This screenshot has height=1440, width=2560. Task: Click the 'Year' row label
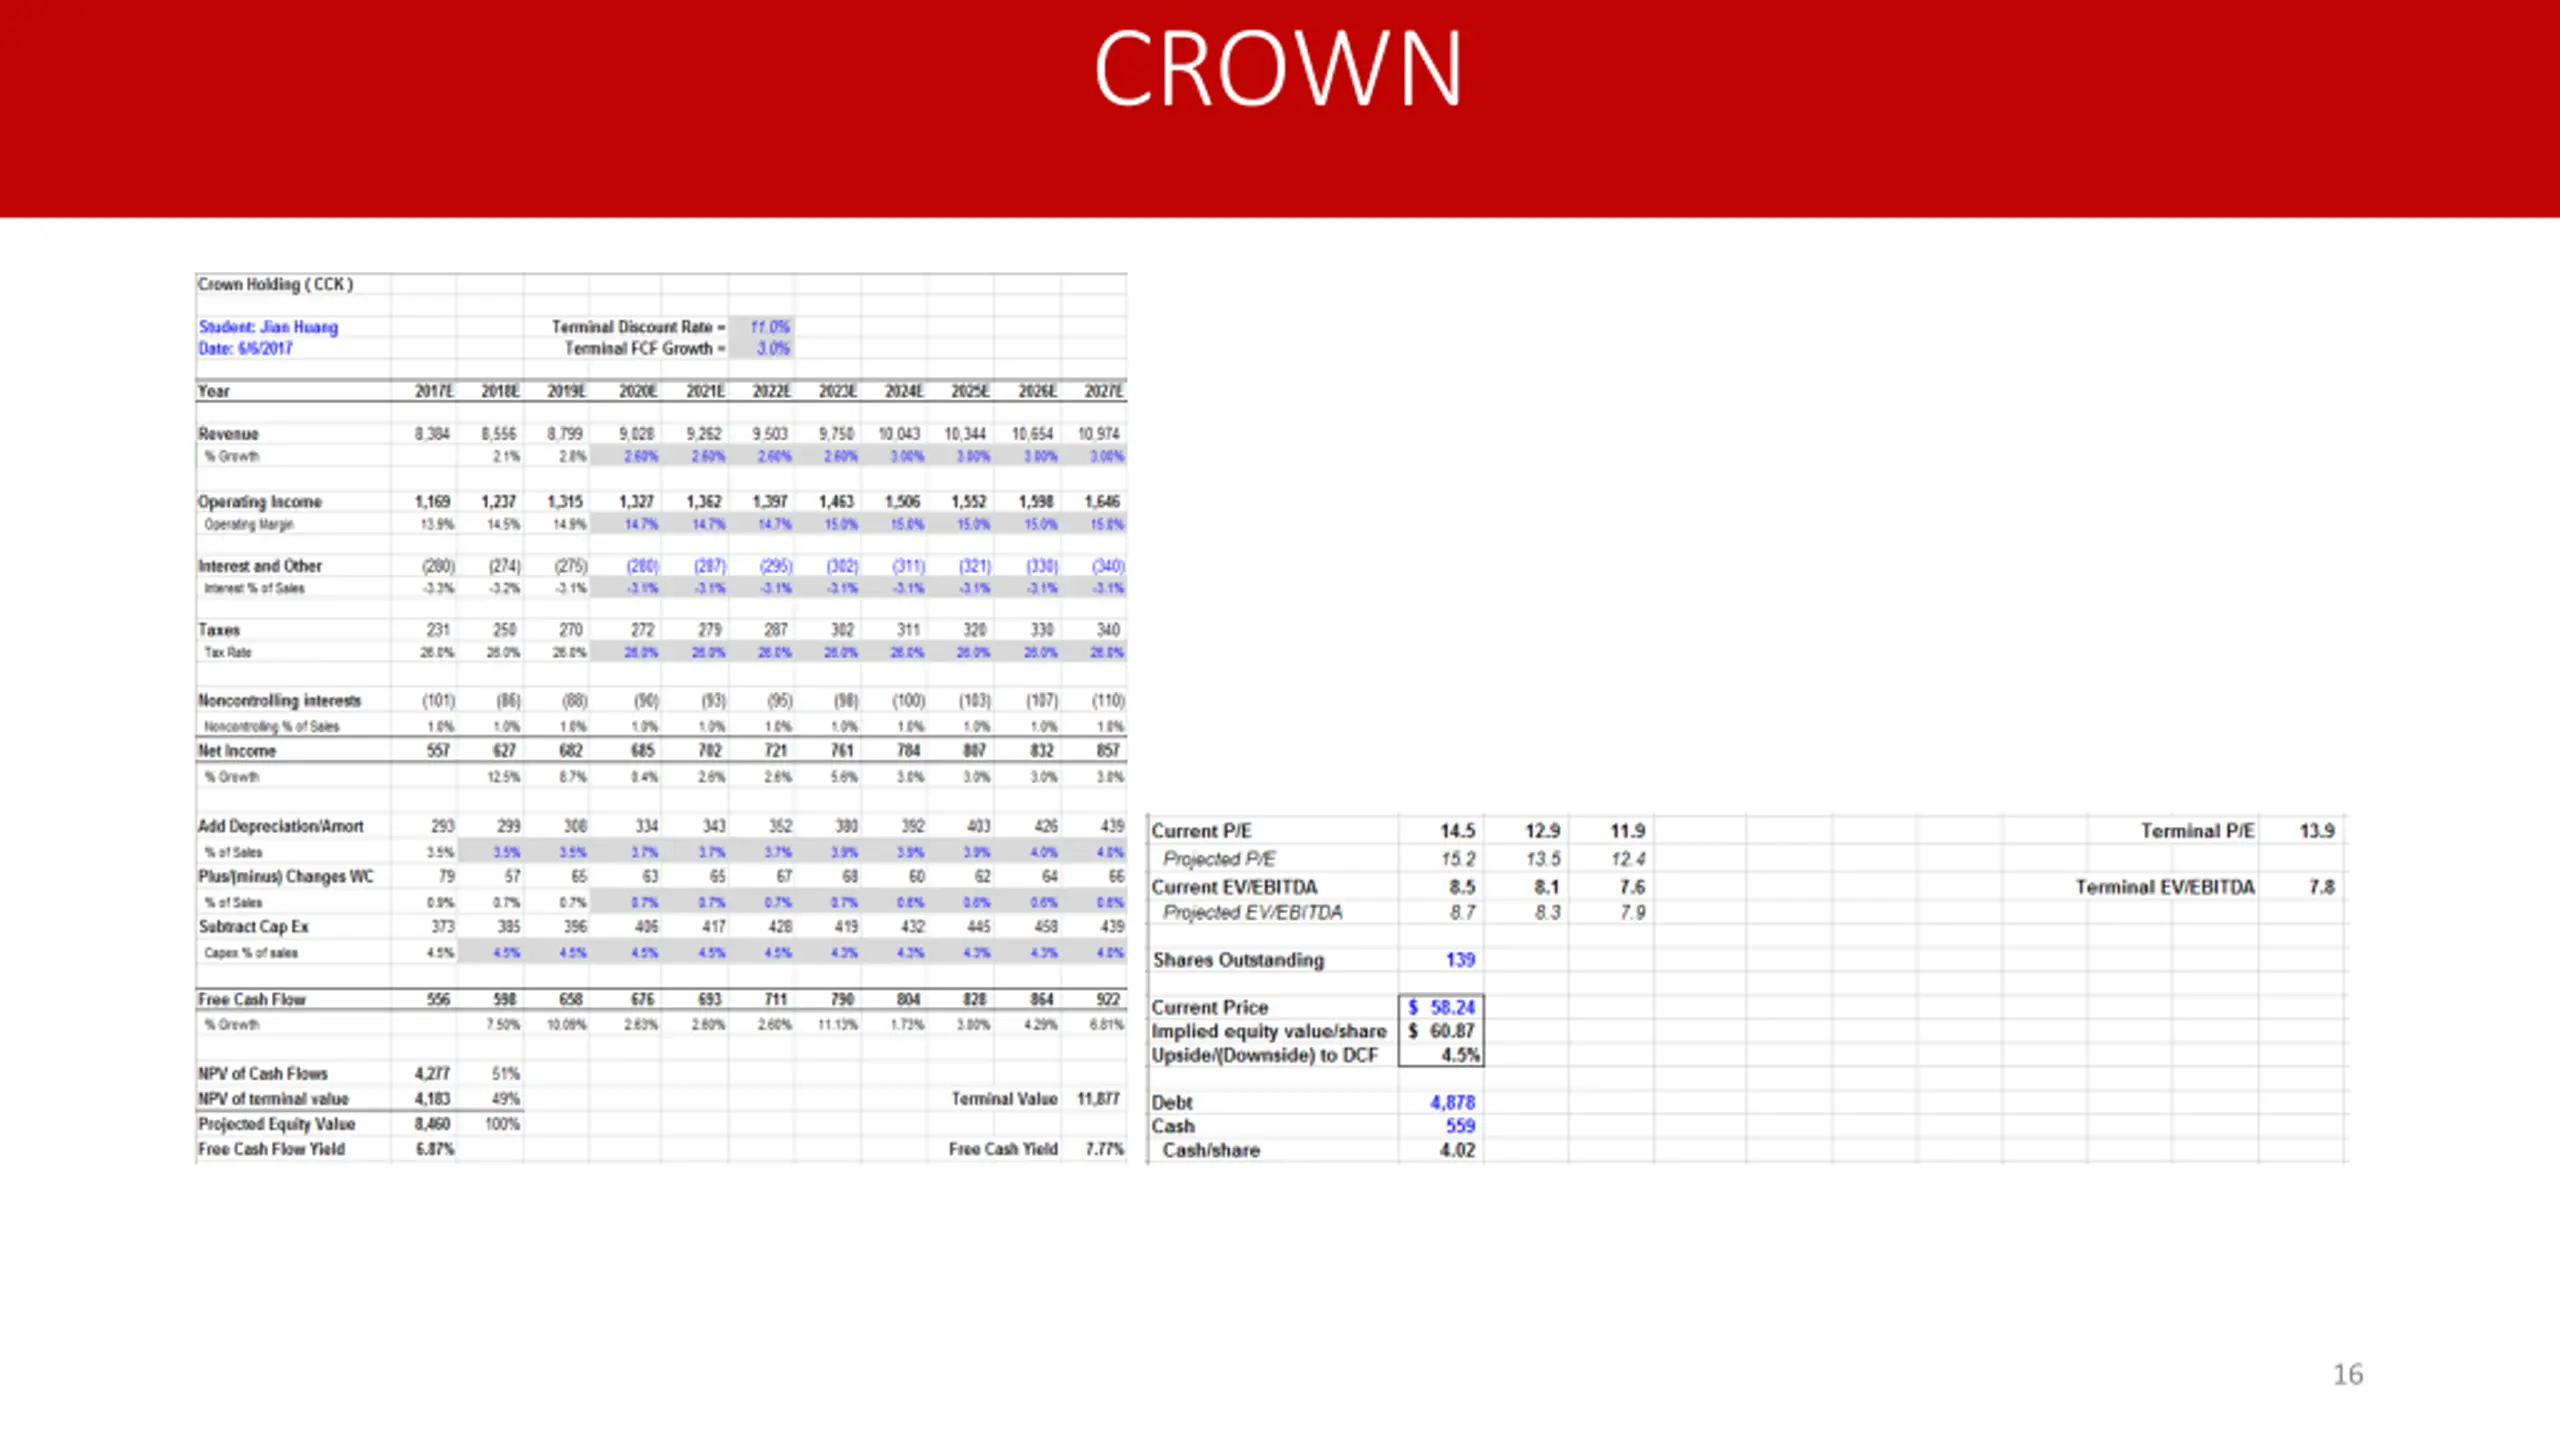[214, 391]
